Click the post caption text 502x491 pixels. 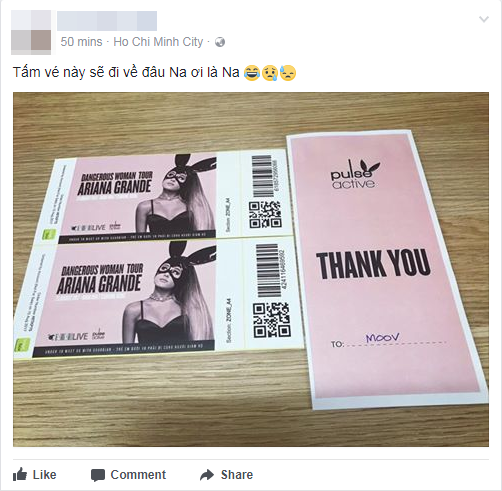pyautogui.click(x=126, y=73)
